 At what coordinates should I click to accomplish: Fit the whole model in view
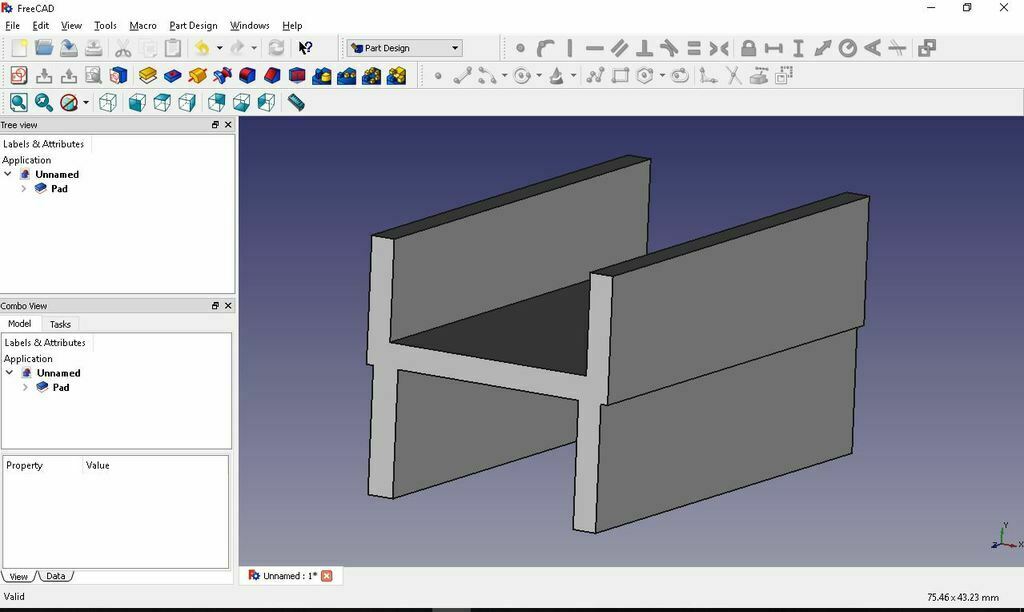[x=18, y=102]
